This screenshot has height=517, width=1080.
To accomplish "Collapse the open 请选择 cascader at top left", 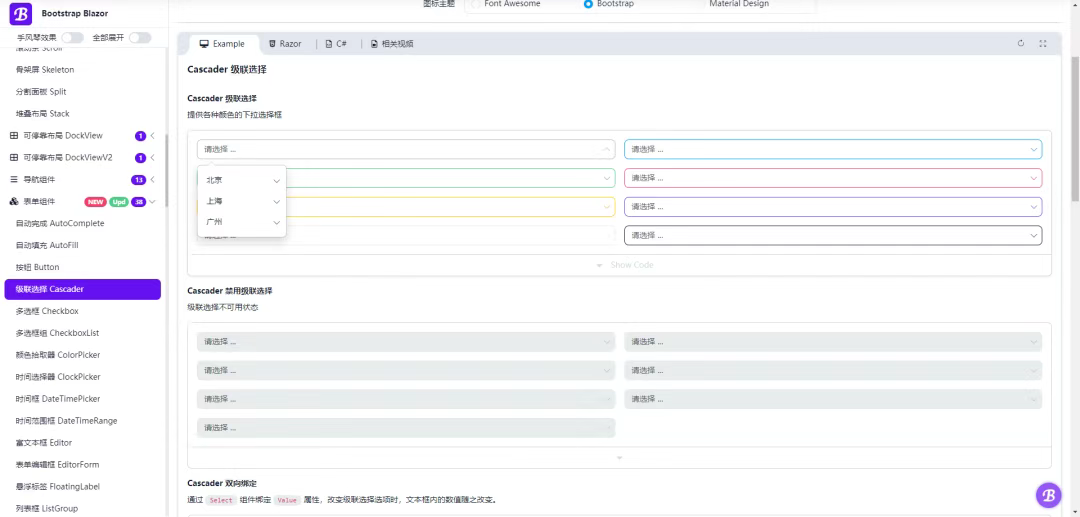I will tap(406, 149).
